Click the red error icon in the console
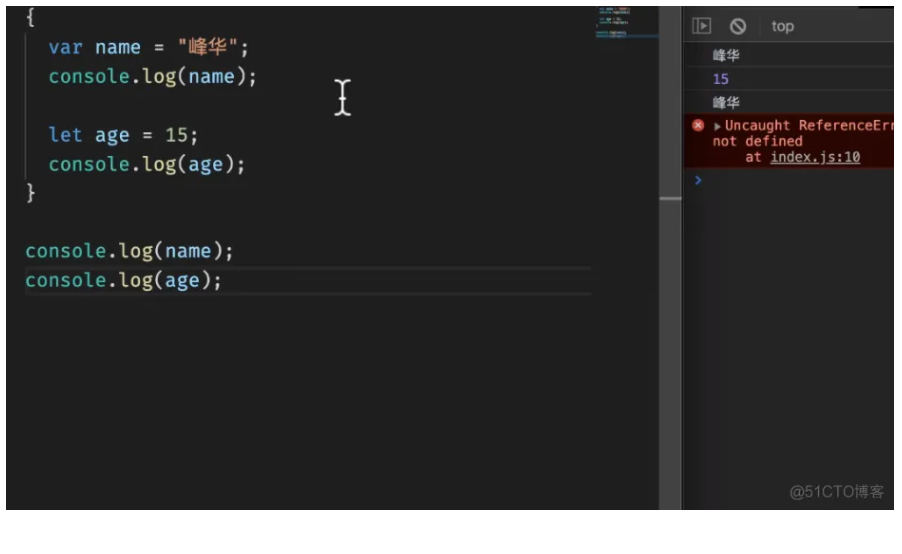Image resolution: width=902 pixels, height=554 pixels. click(698, 125)
